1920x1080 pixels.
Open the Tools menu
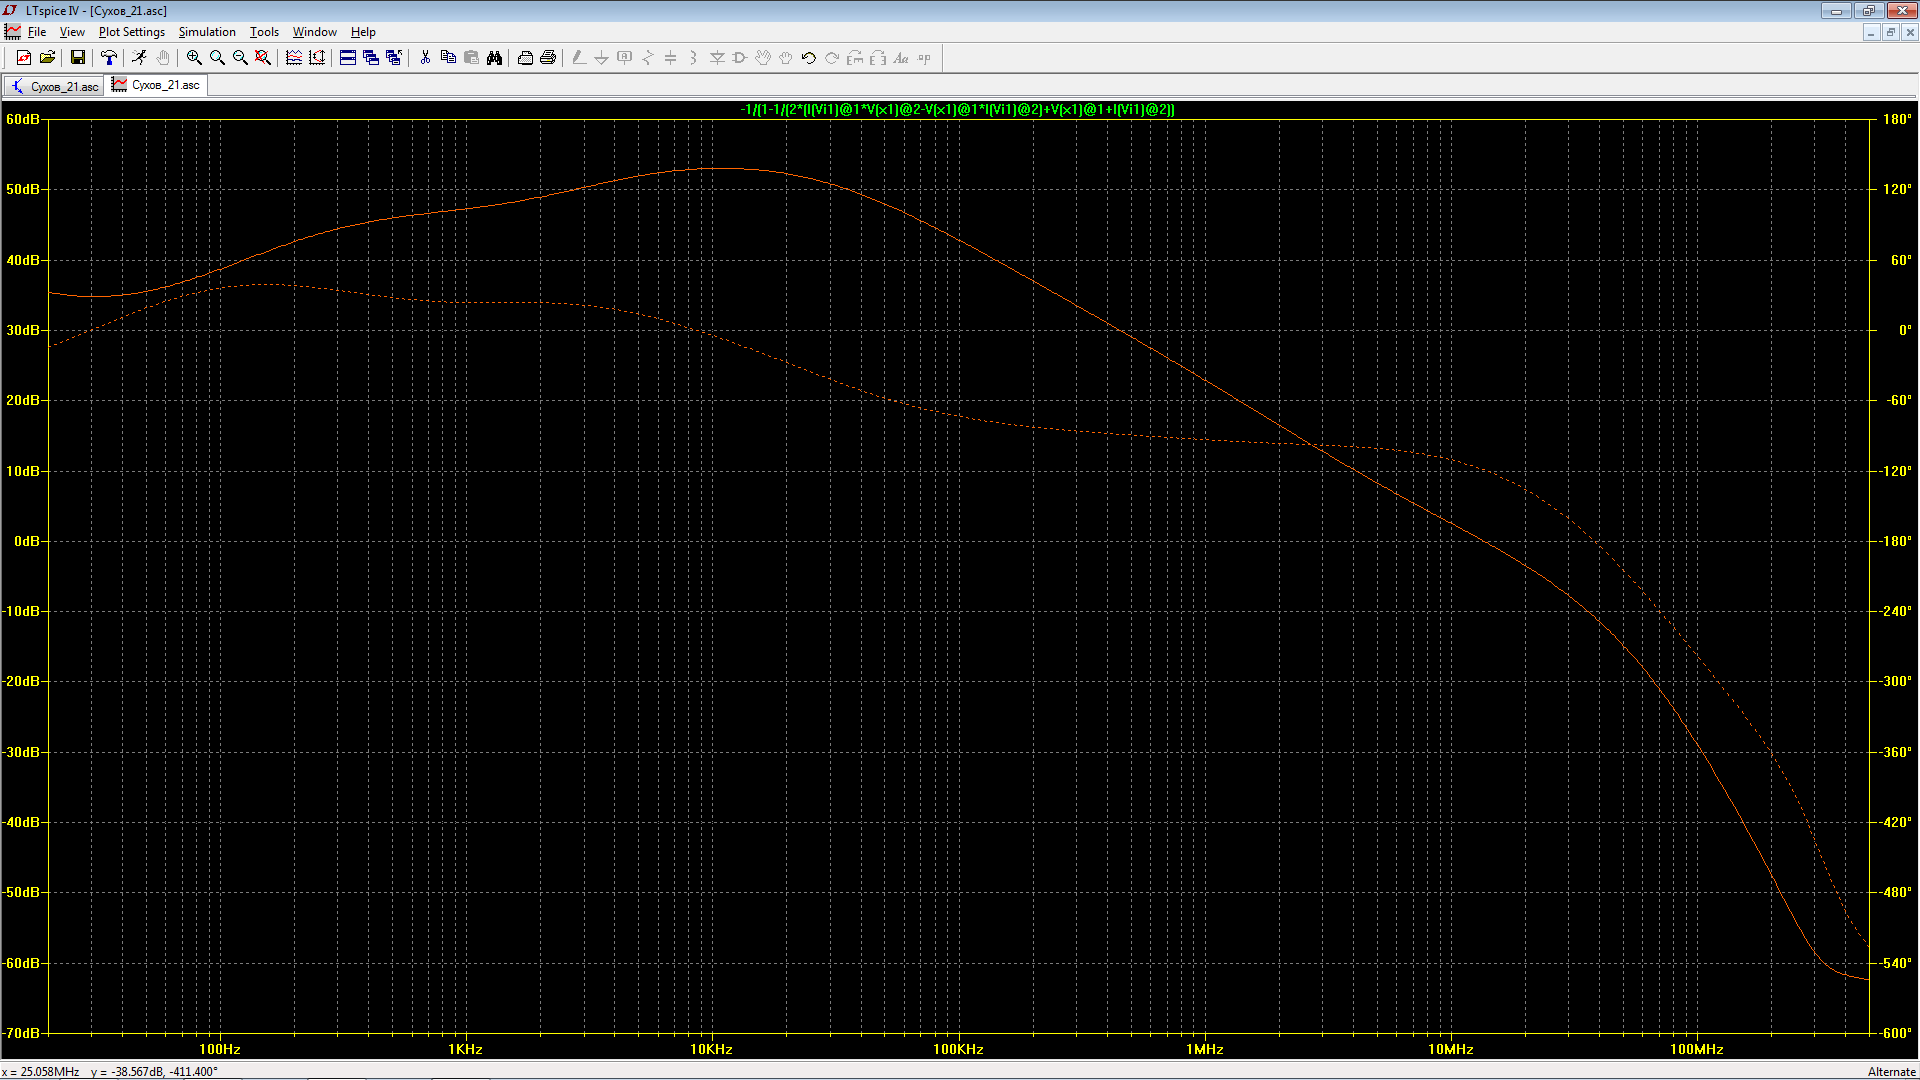pos(264,32)
